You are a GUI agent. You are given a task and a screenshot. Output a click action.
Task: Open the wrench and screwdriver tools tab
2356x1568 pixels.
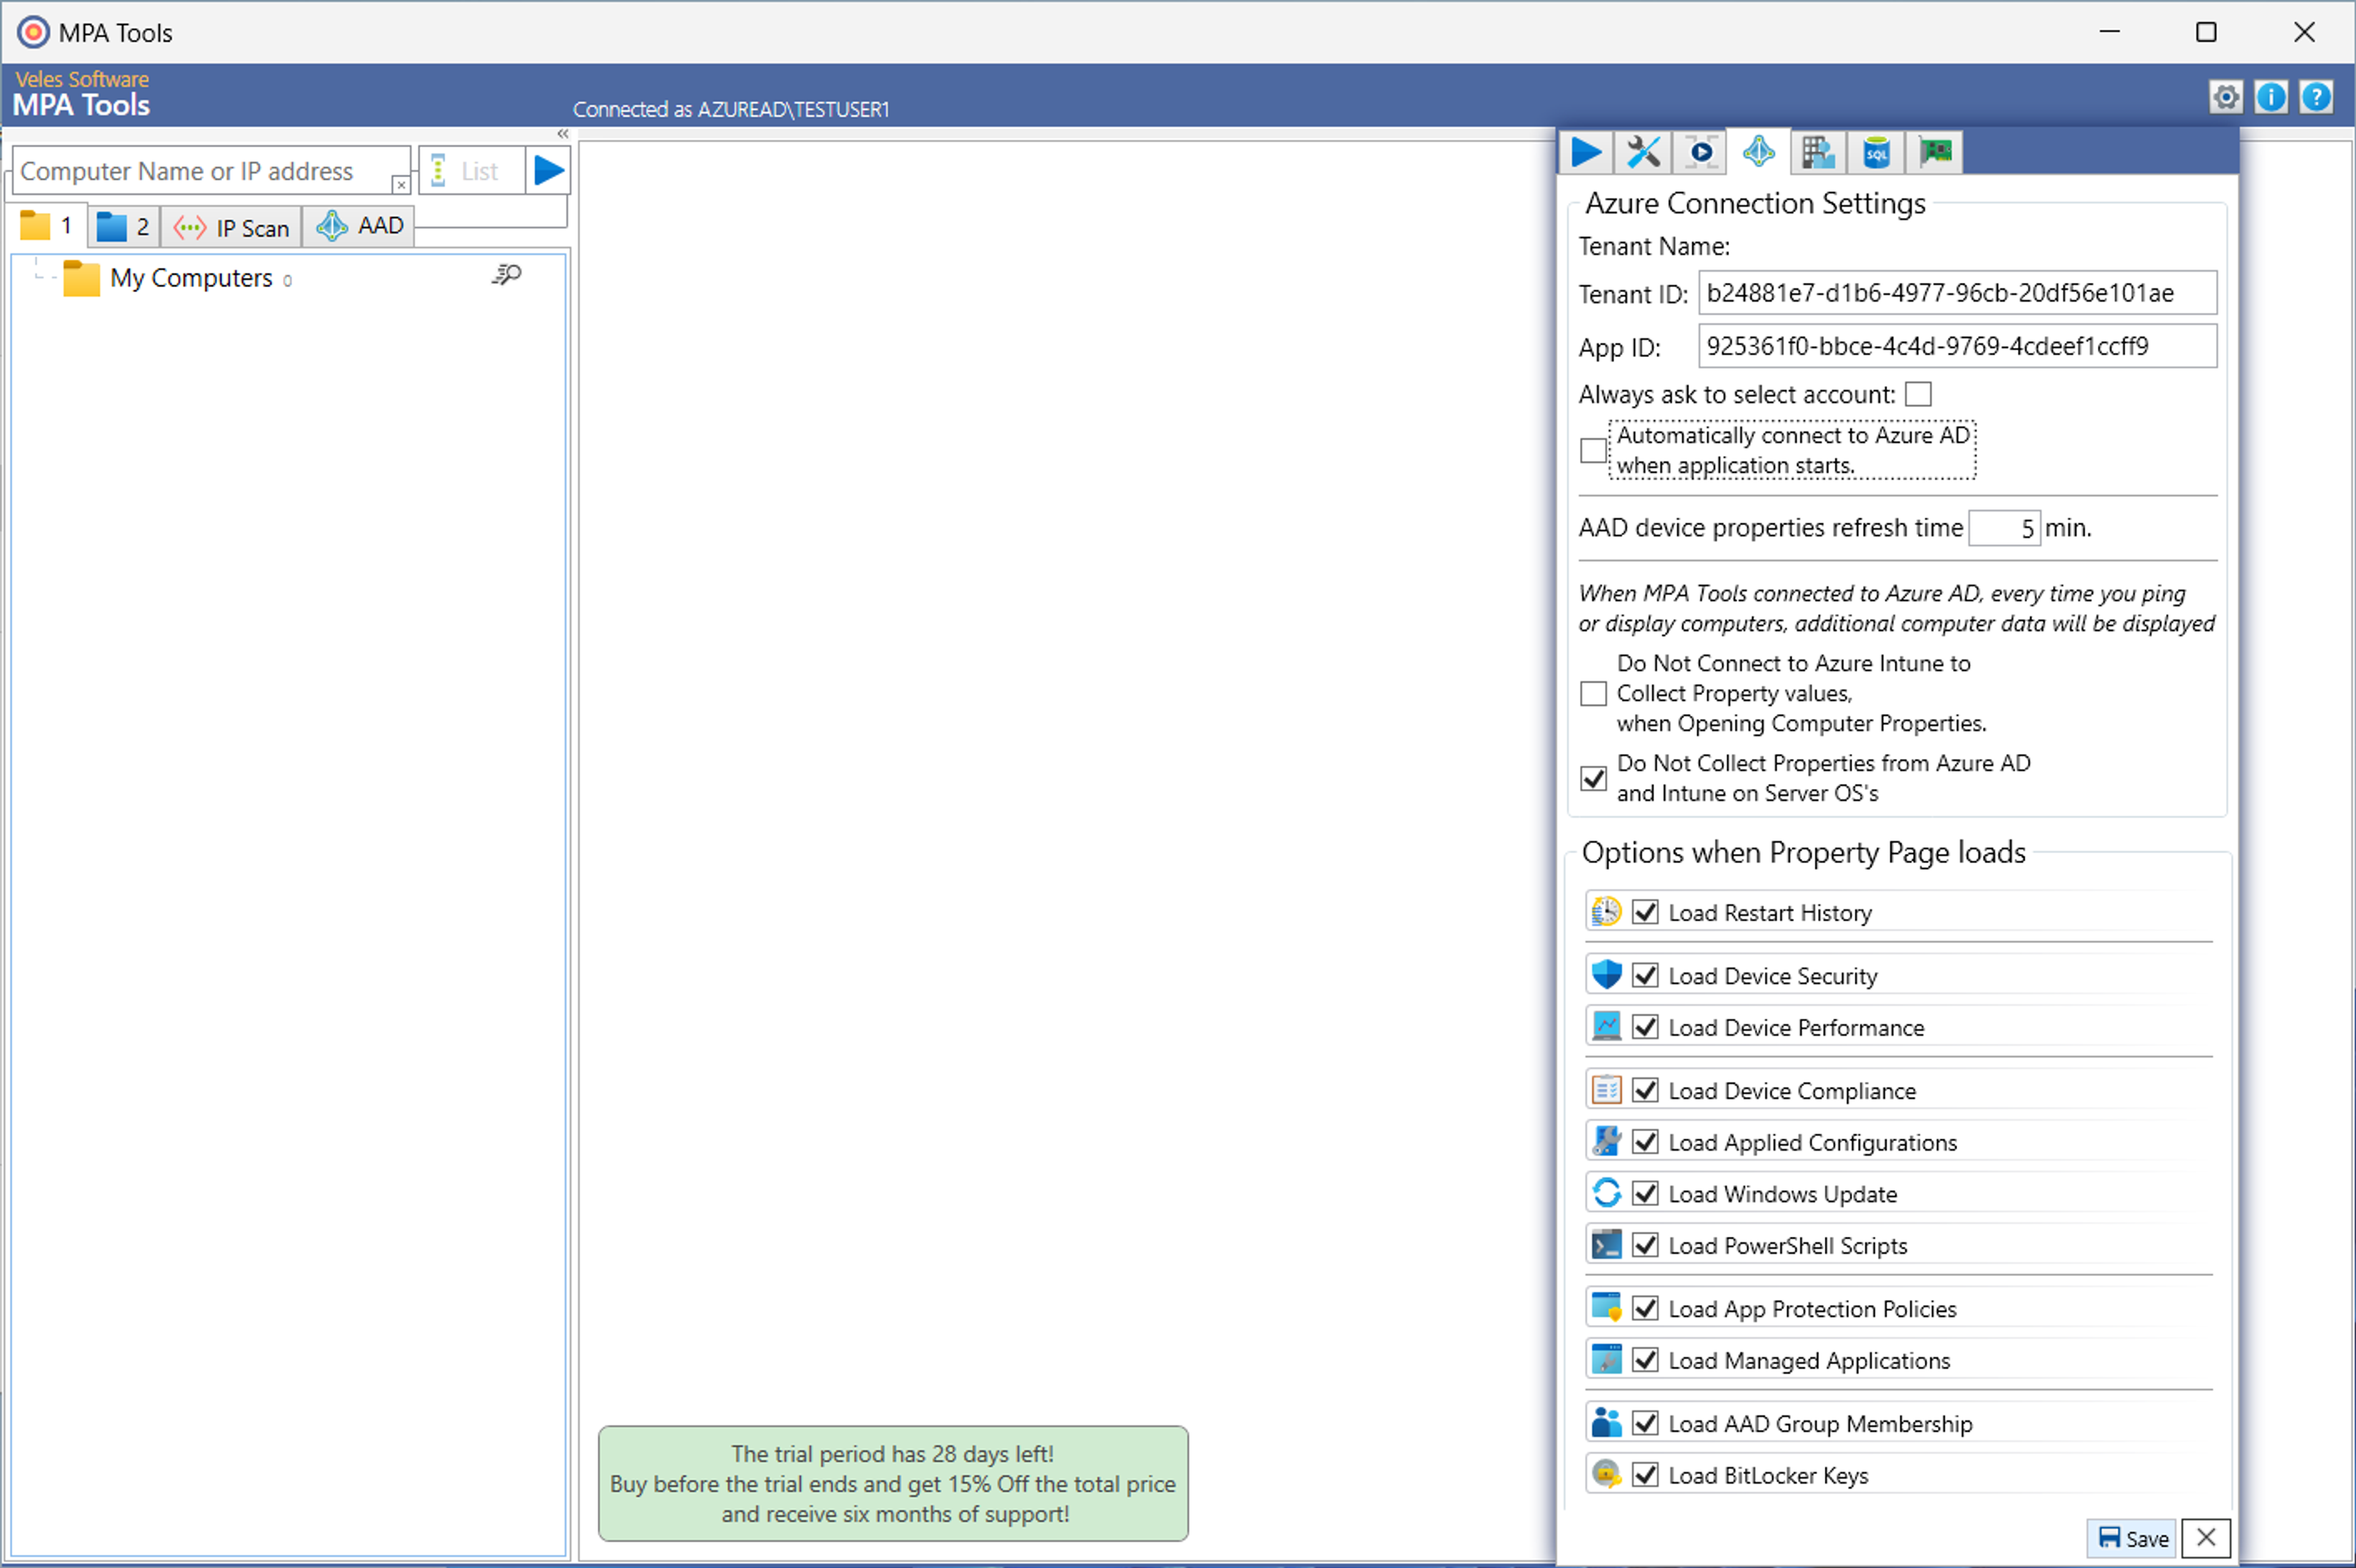click(x=1643, y=152)
